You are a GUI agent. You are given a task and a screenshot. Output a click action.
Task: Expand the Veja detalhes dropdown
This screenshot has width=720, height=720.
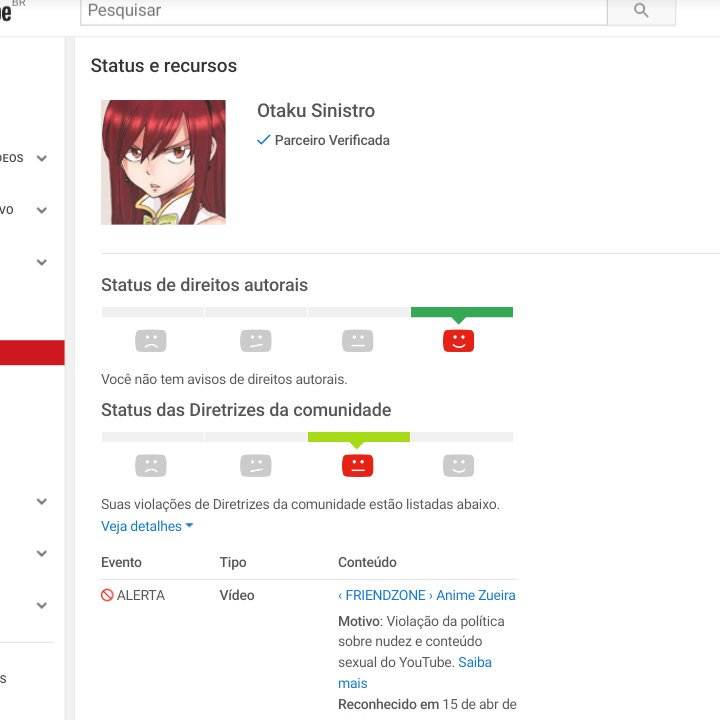point(147,526)
